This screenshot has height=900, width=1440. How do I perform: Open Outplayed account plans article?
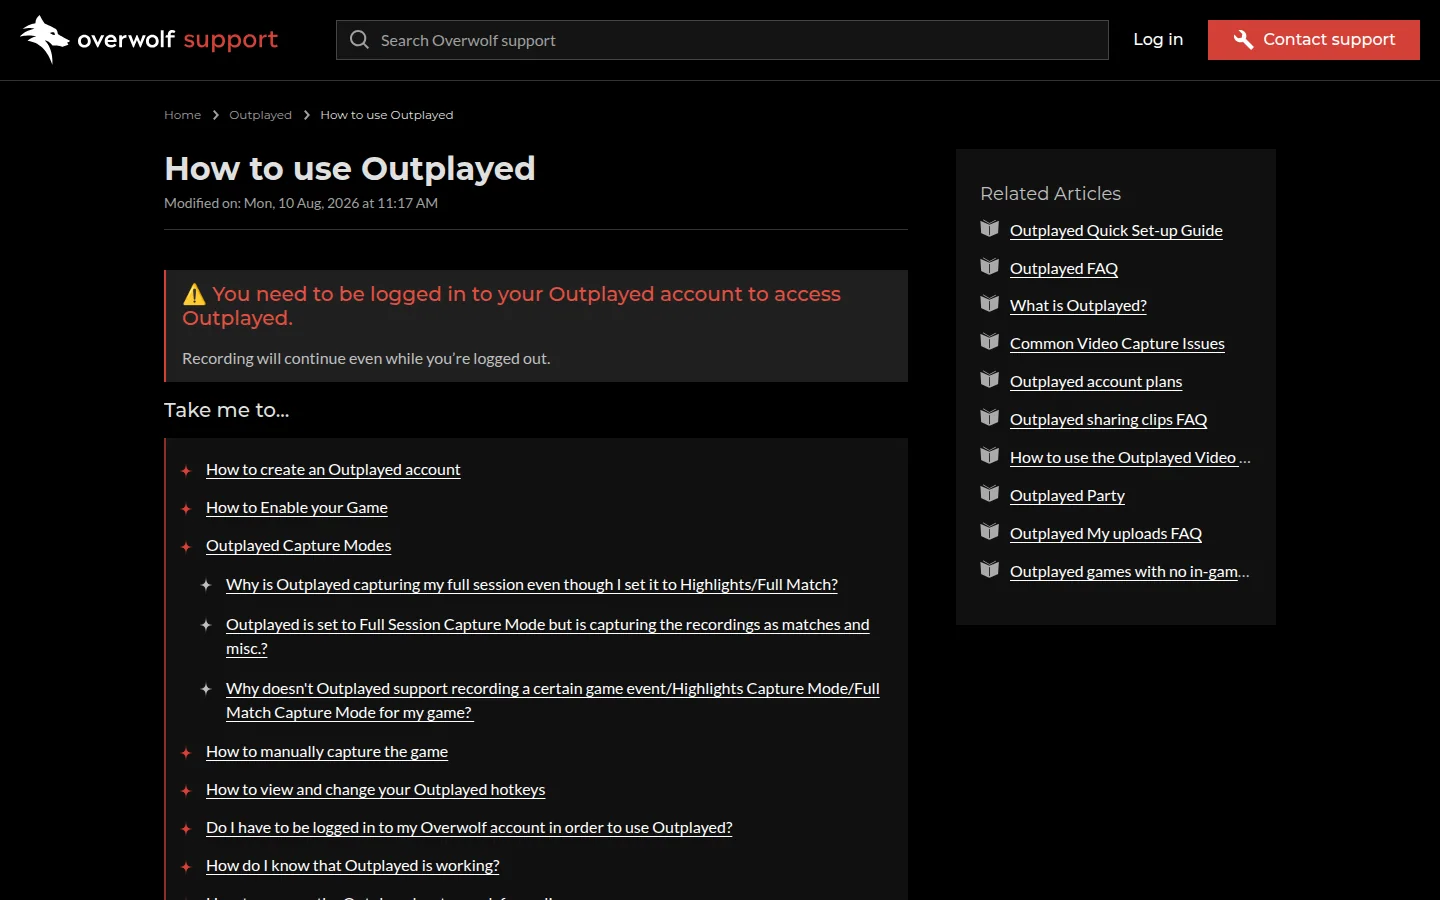click(x=1096, y=382)
